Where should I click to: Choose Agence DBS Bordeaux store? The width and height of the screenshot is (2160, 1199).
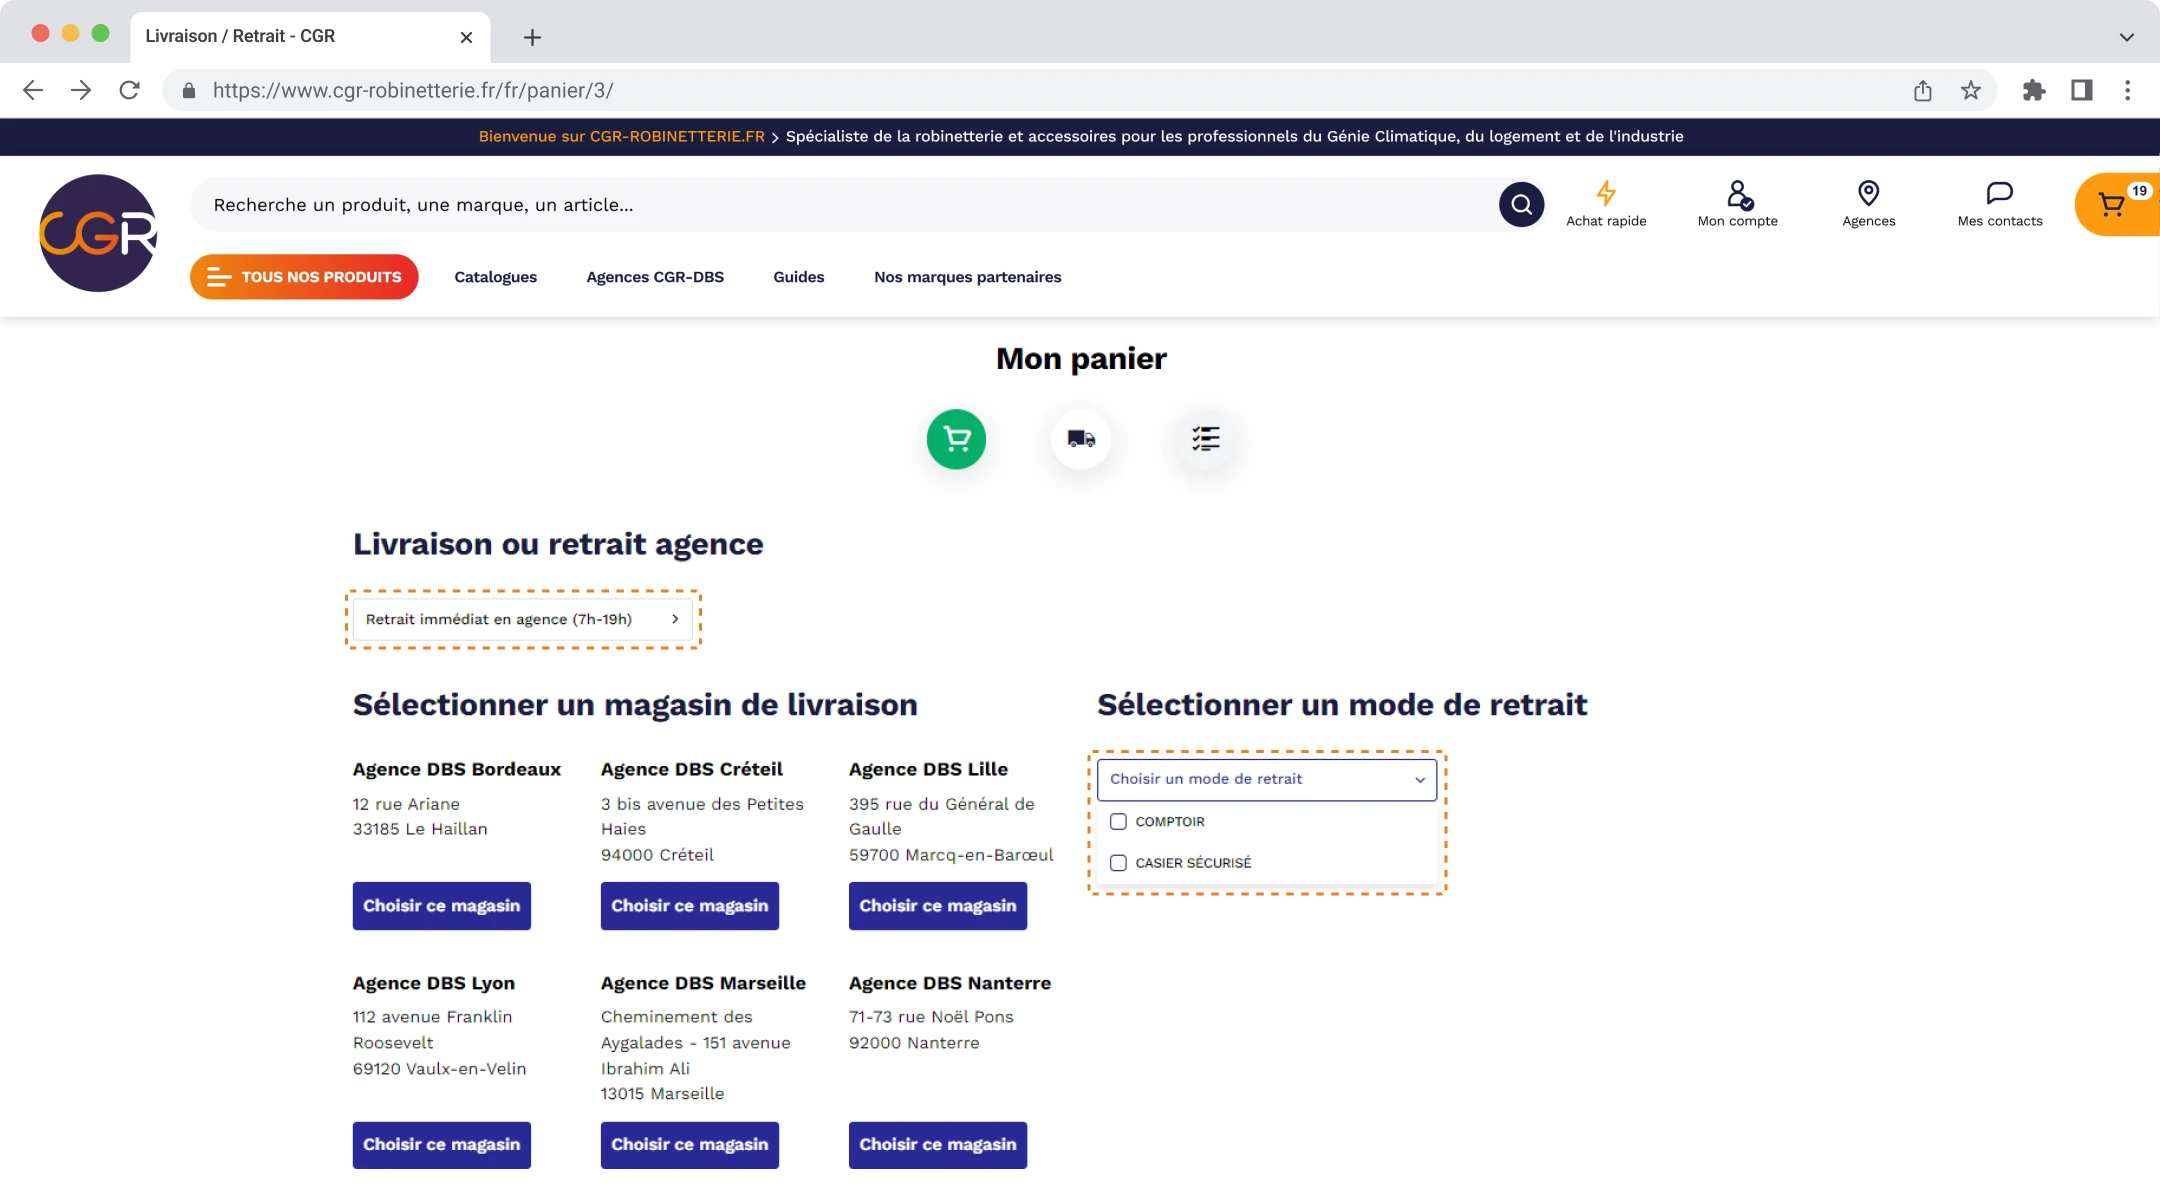click(442, 906)
